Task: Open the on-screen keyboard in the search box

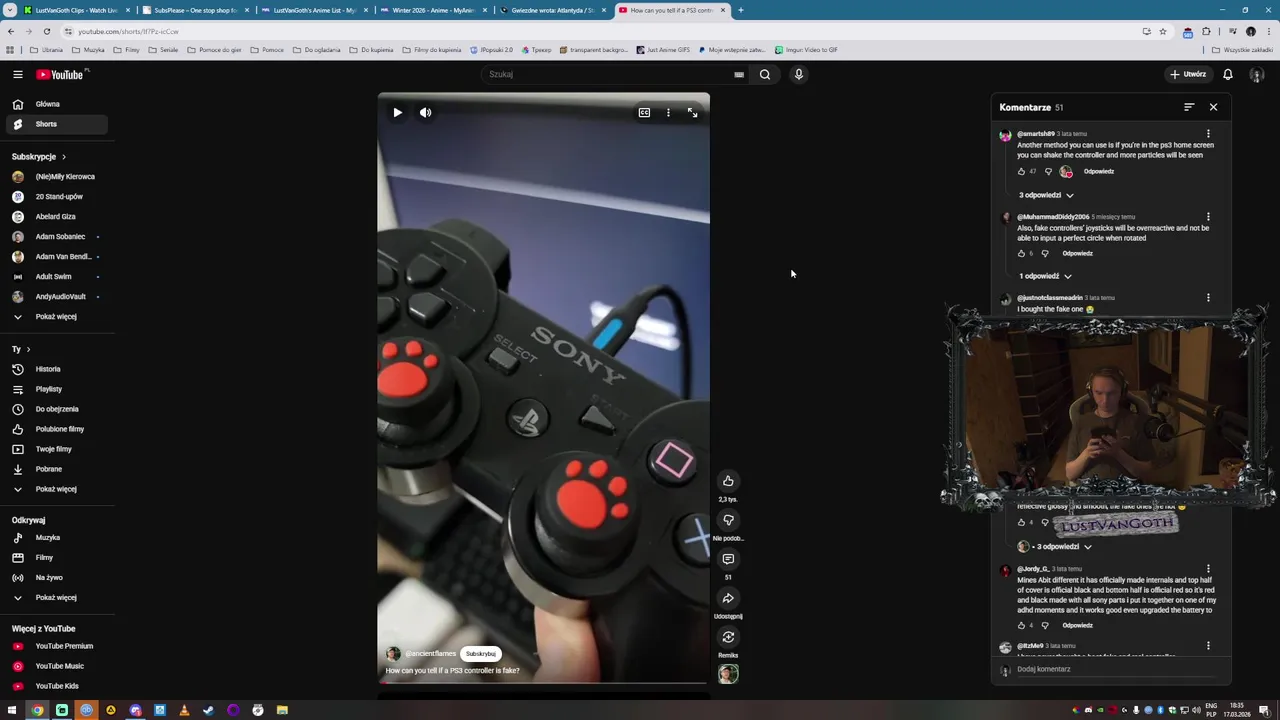Action: coord(739,74)
